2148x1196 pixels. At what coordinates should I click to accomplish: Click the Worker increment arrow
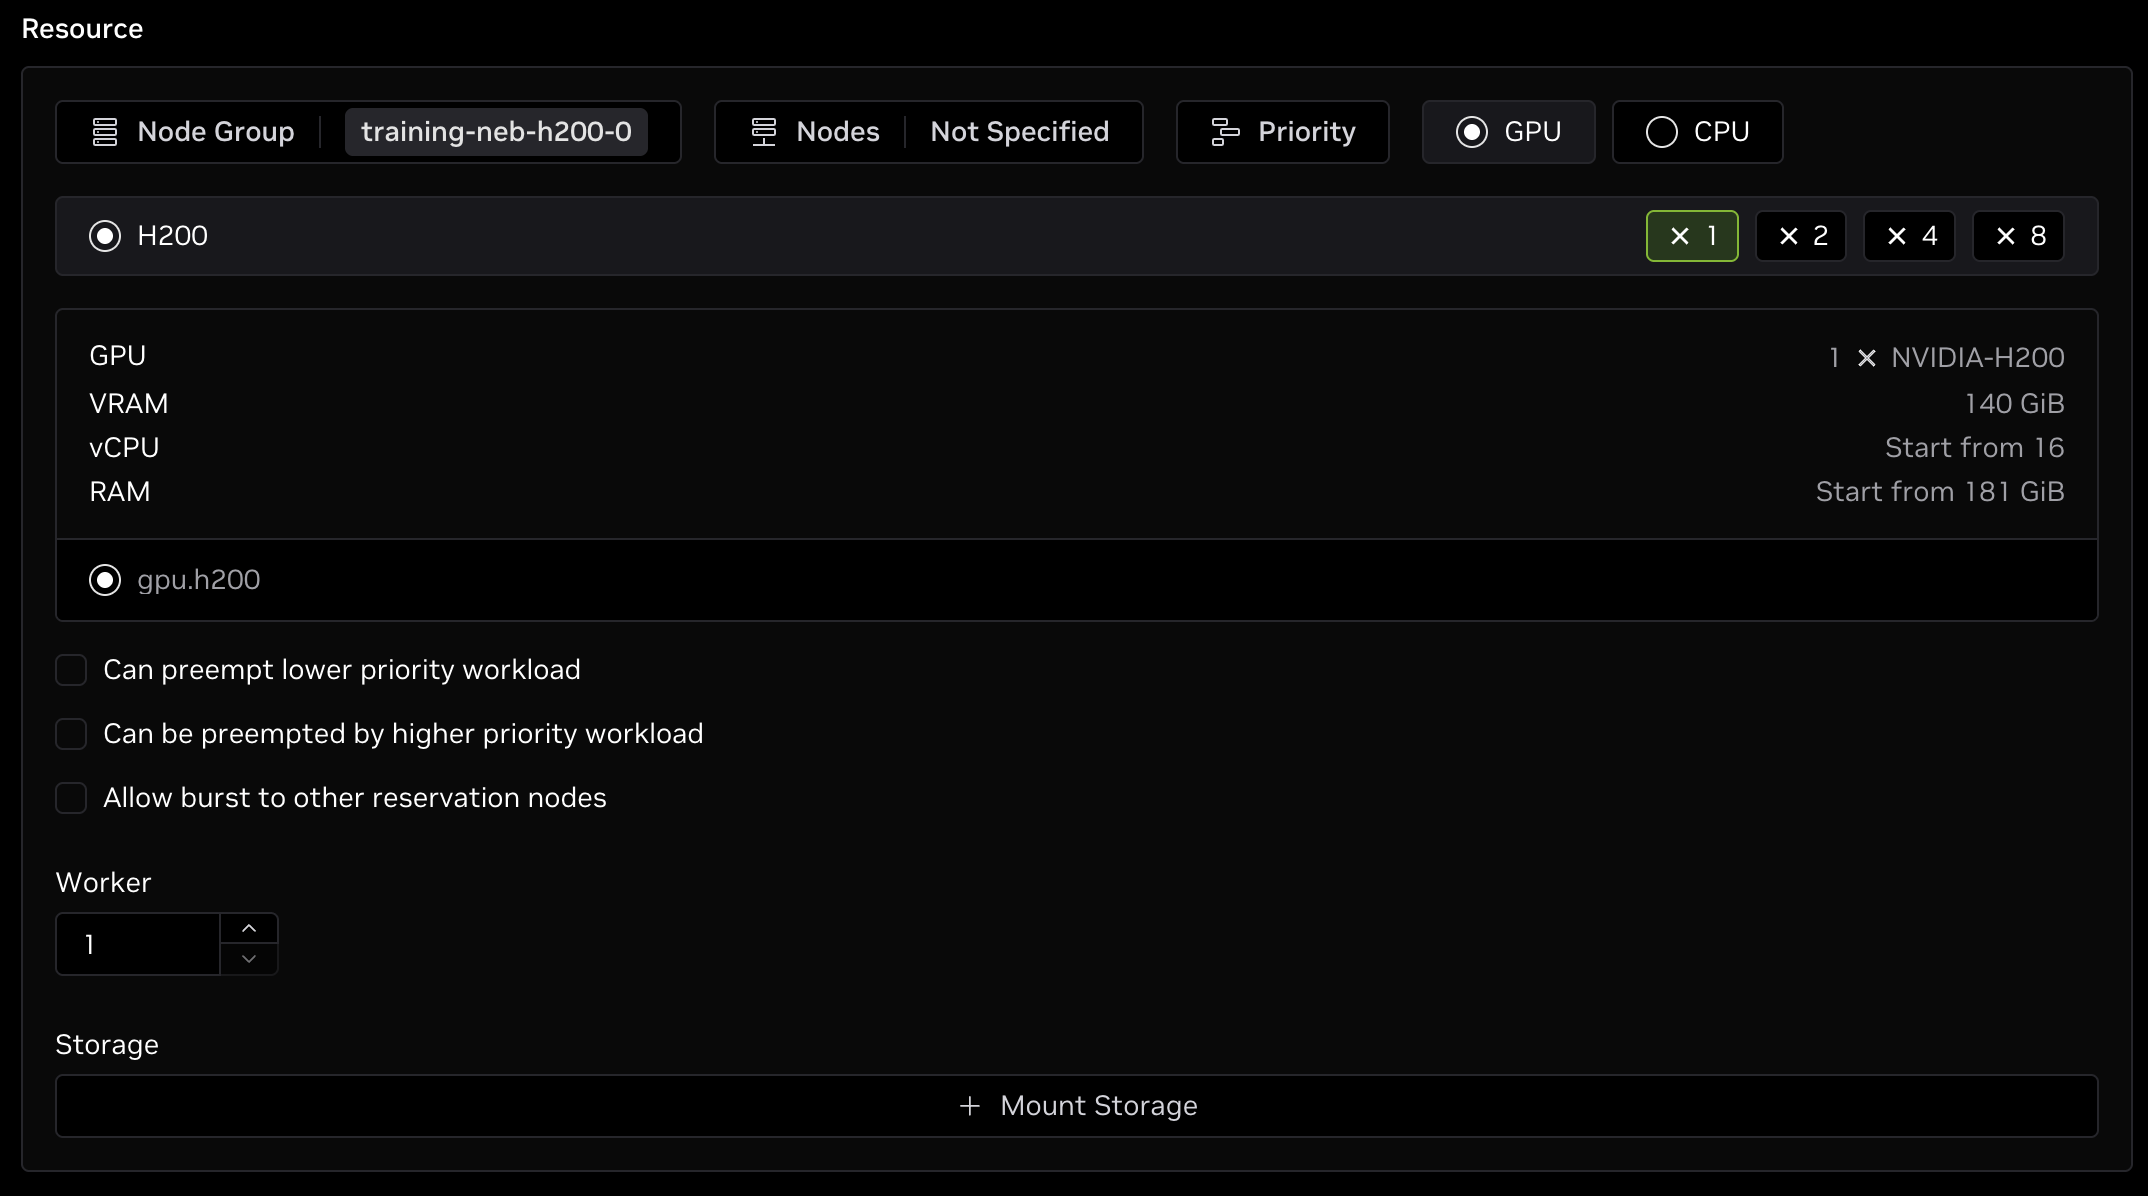point(249,929)
